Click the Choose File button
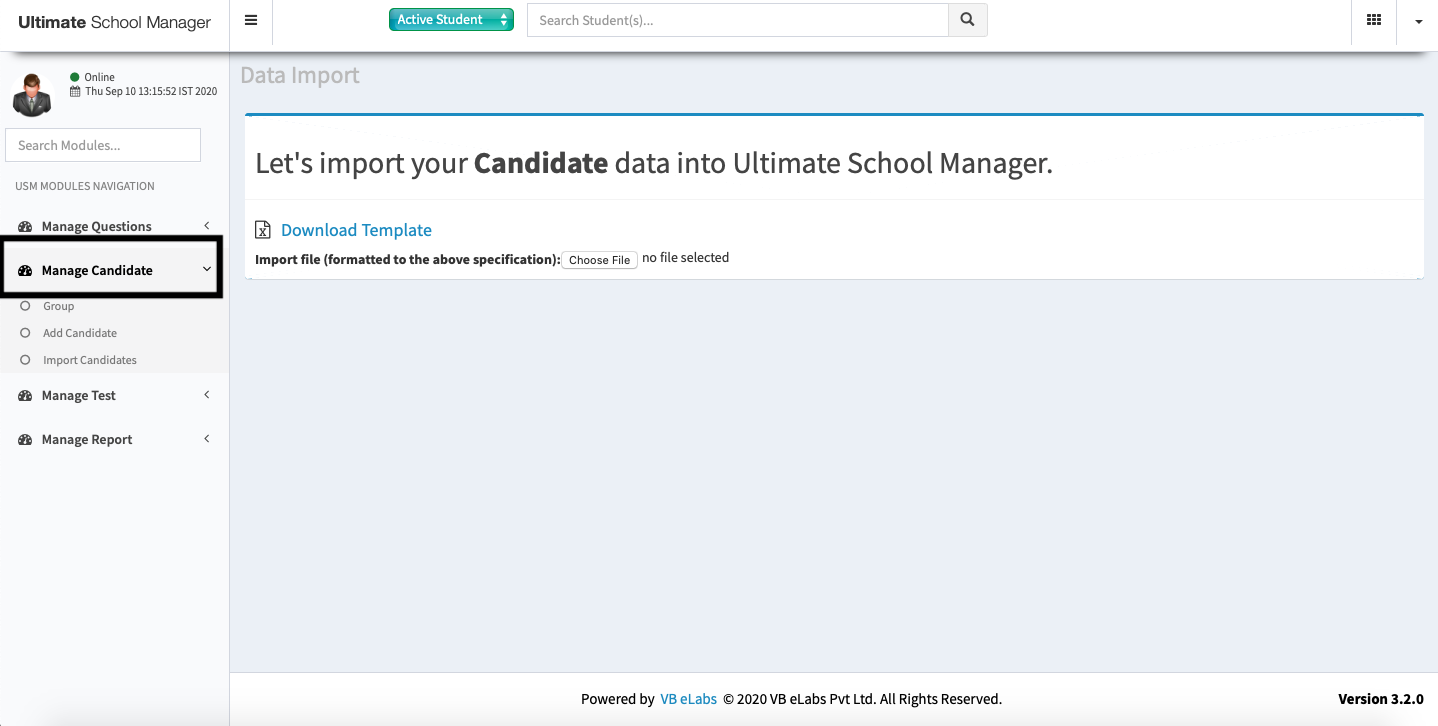1438x726 pixels. tap(599, 260)
